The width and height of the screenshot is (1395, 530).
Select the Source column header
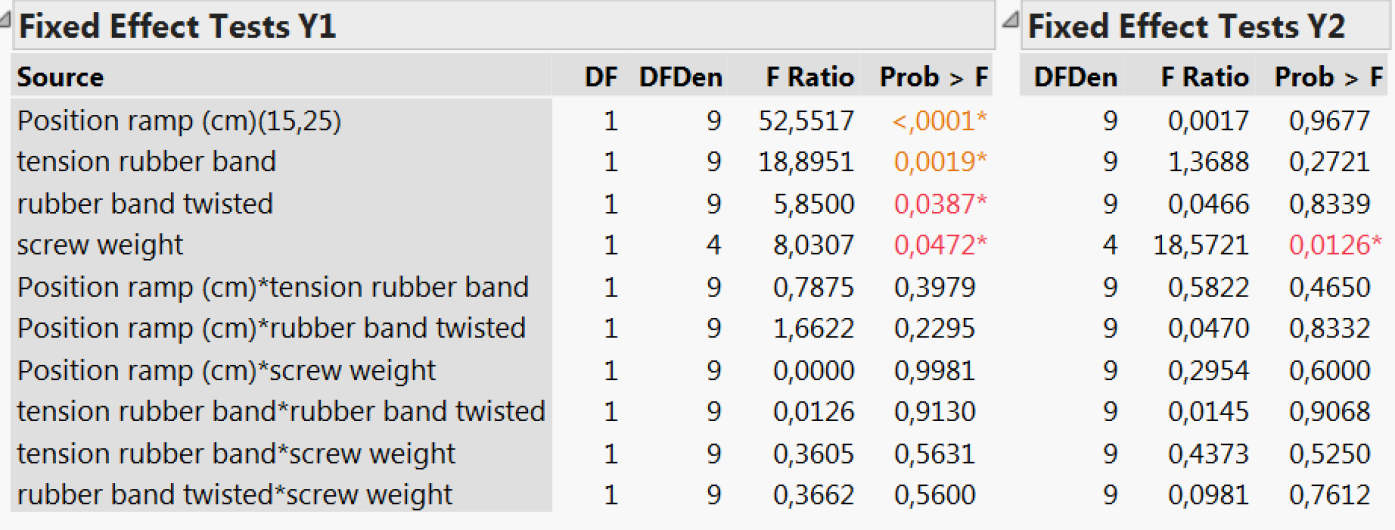[x=61, y=77]
